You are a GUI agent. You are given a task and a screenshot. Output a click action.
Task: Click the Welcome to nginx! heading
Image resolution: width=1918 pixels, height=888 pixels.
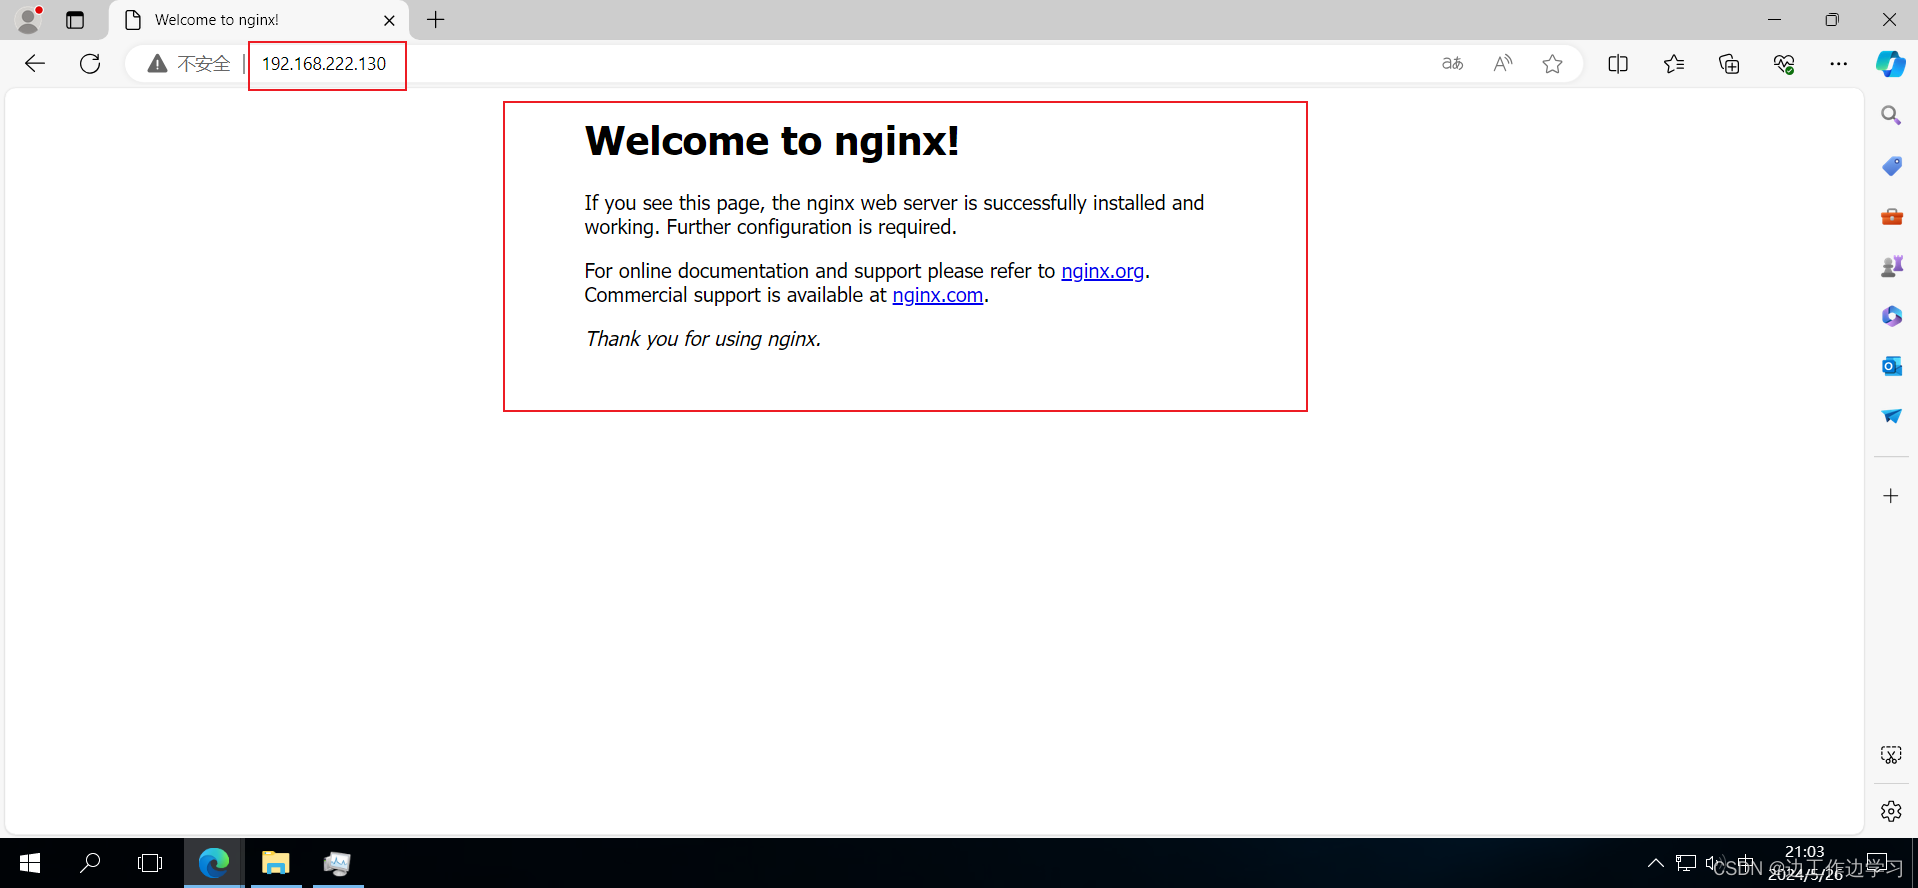click(772, 141)
